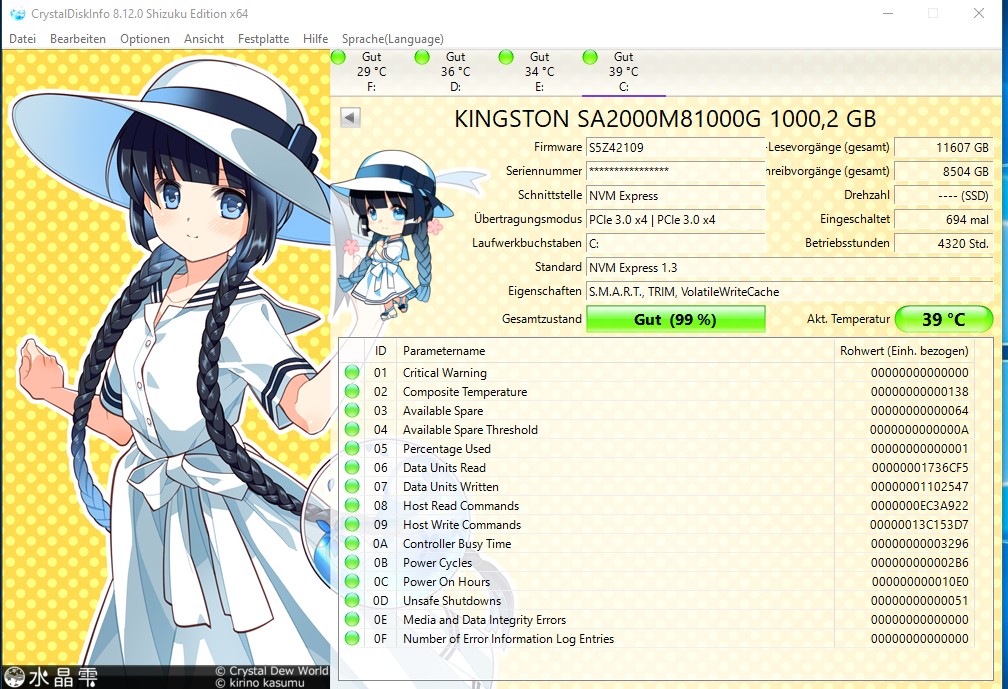This screenshot has height=689, width=1008.
Task: Click the Firmware field S5Z42109
Action: click(x=676, y=147)
